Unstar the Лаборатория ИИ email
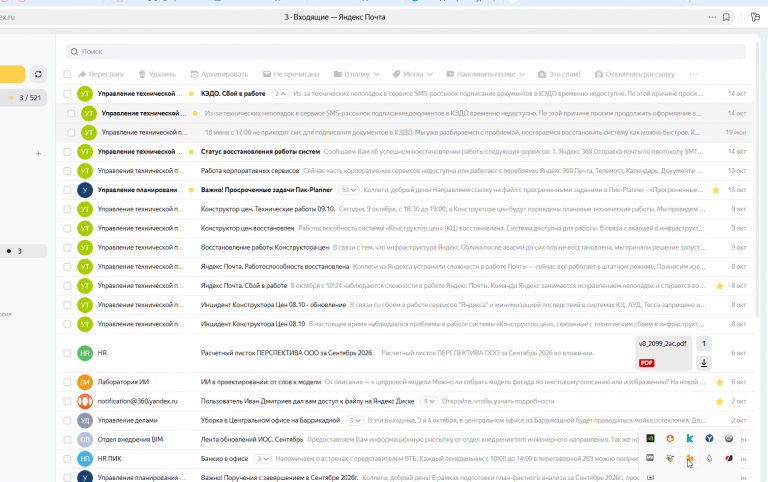Screen dimensions: 768x482 (x=720, y=382)
